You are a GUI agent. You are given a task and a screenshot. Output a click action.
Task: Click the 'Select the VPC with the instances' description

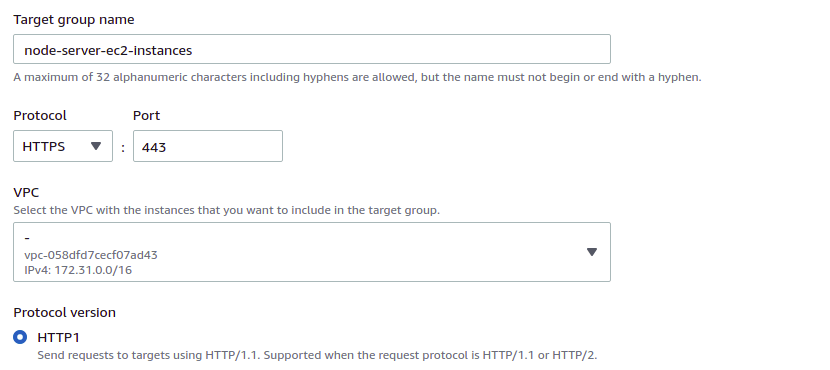point(227,210)
